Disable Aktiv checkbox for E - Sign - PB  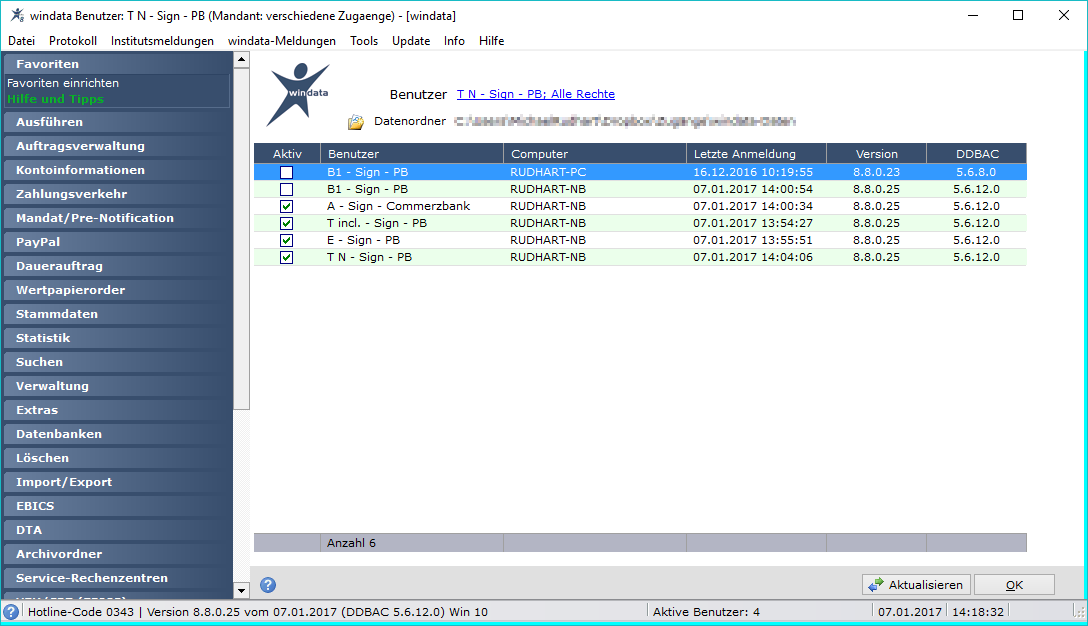click(x=287, y=240)
